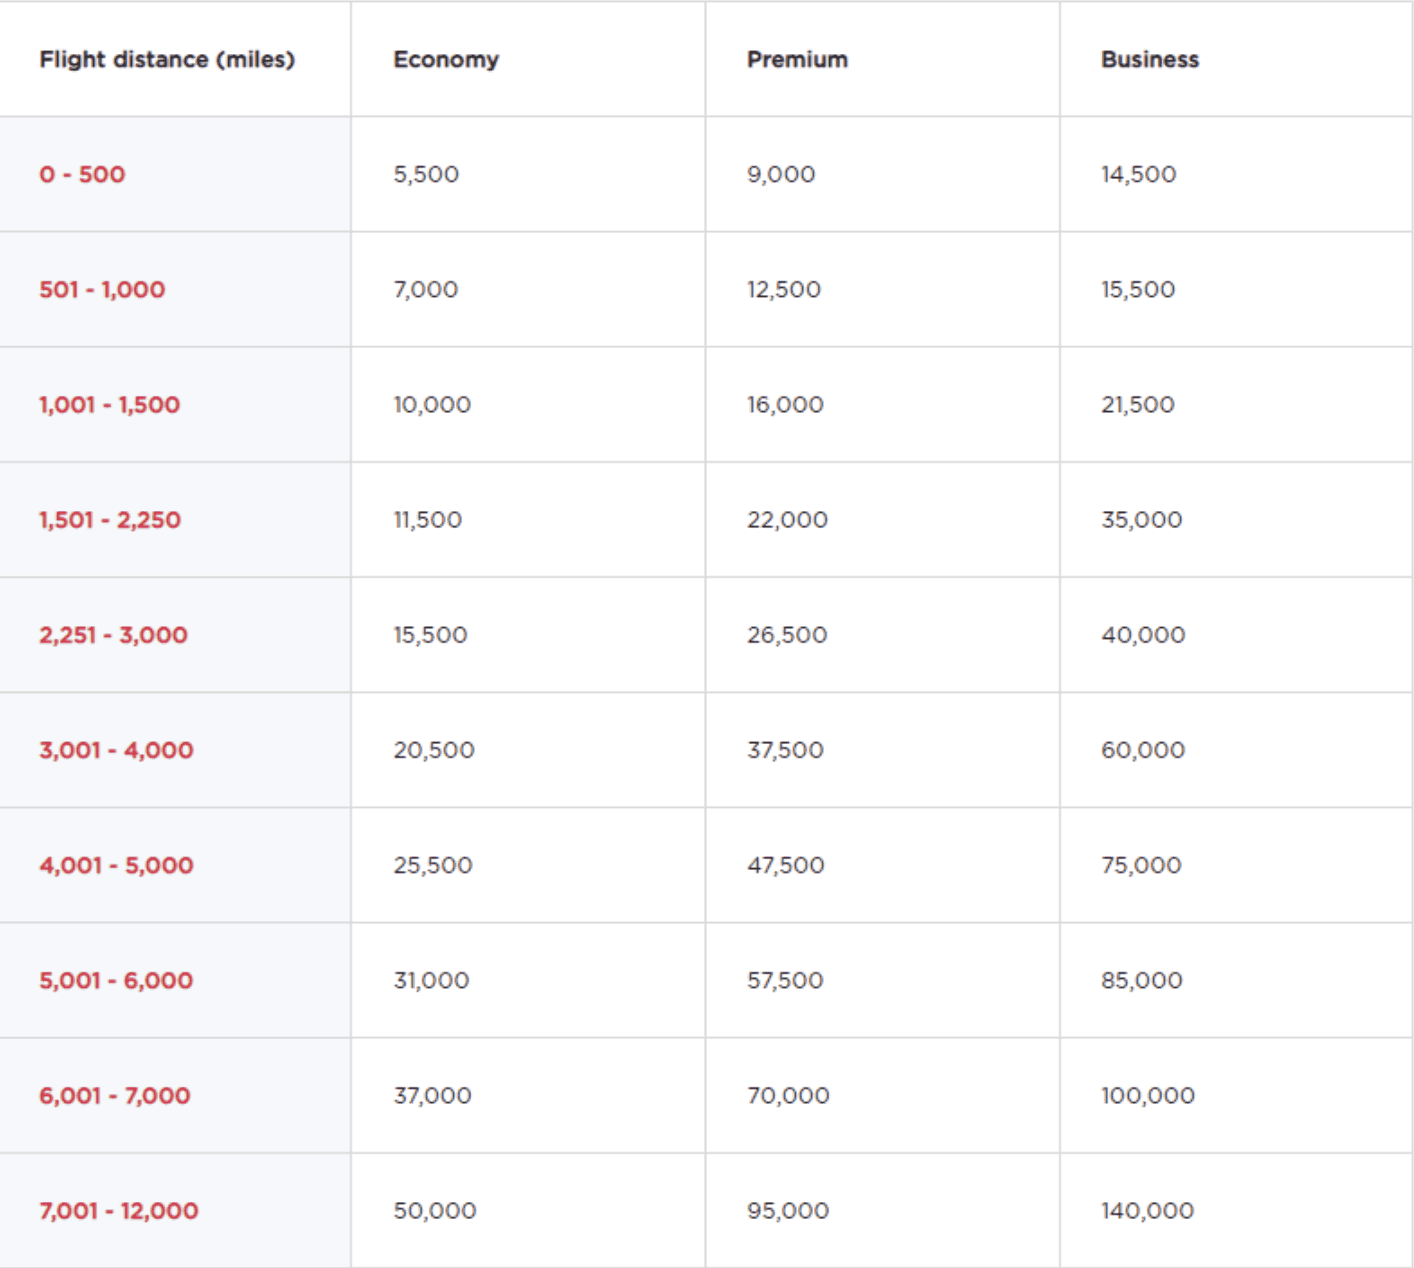Click the 60,000 Business value
This screenshot has height=1268, width=1414.
[1143, 750]
